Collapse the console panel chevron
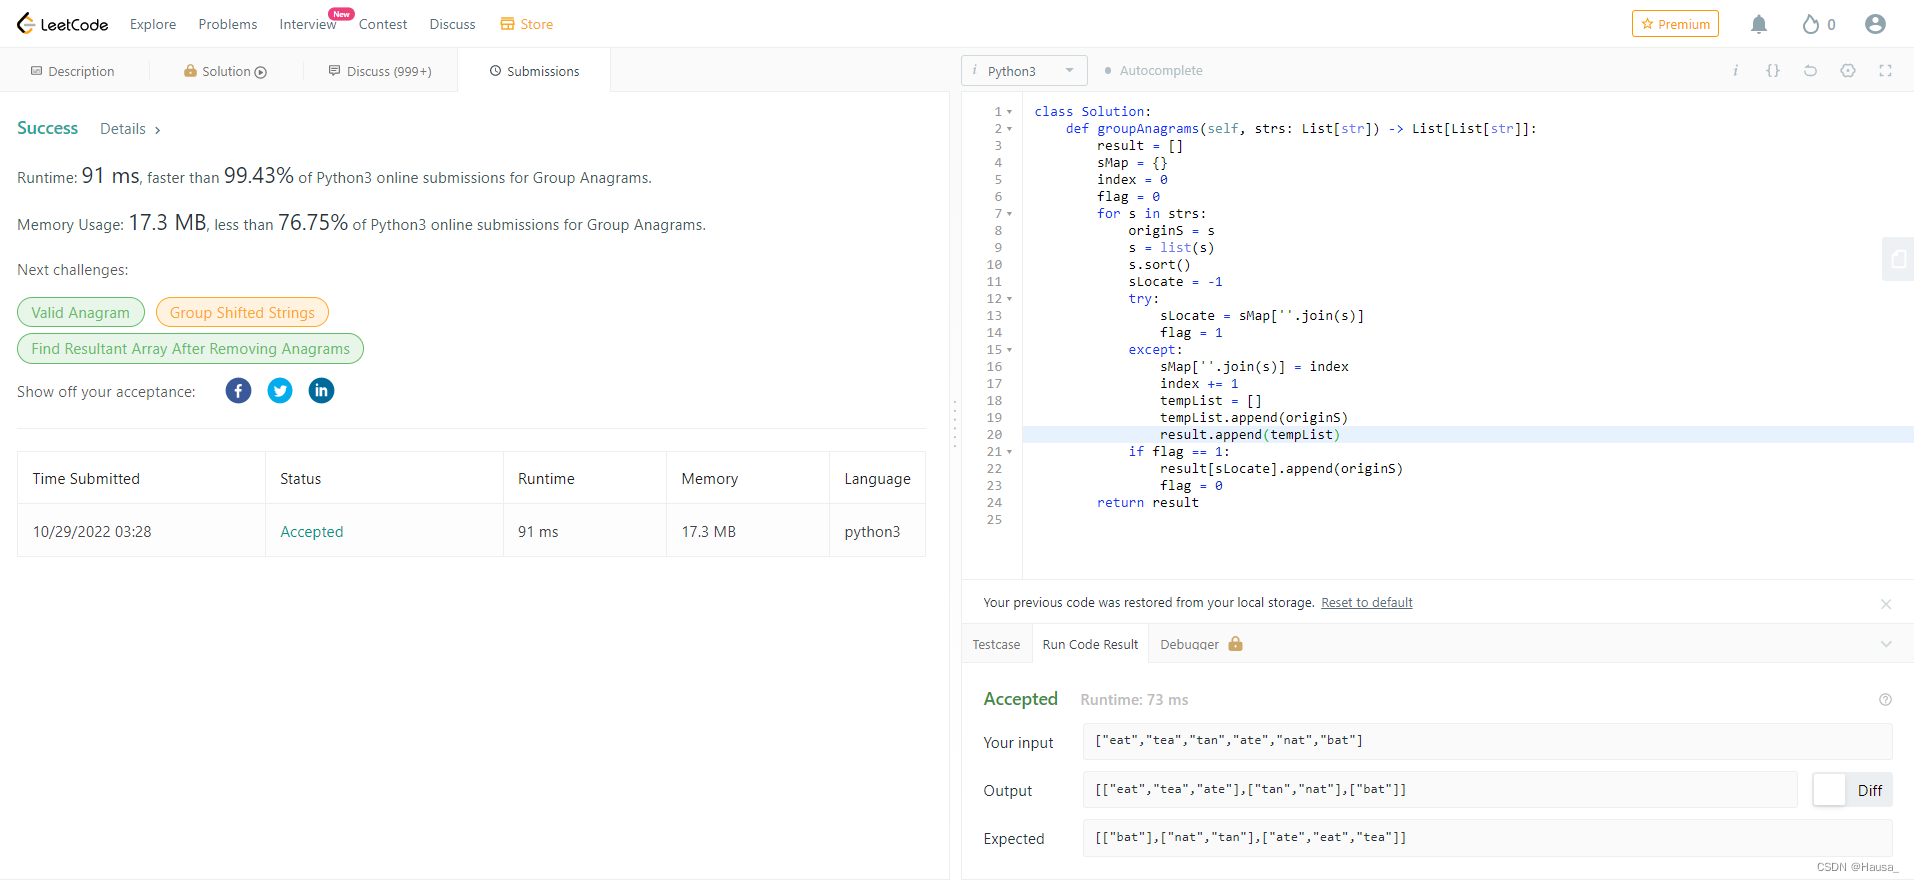Screen dimensions: 1914x882 [1886, 644]
